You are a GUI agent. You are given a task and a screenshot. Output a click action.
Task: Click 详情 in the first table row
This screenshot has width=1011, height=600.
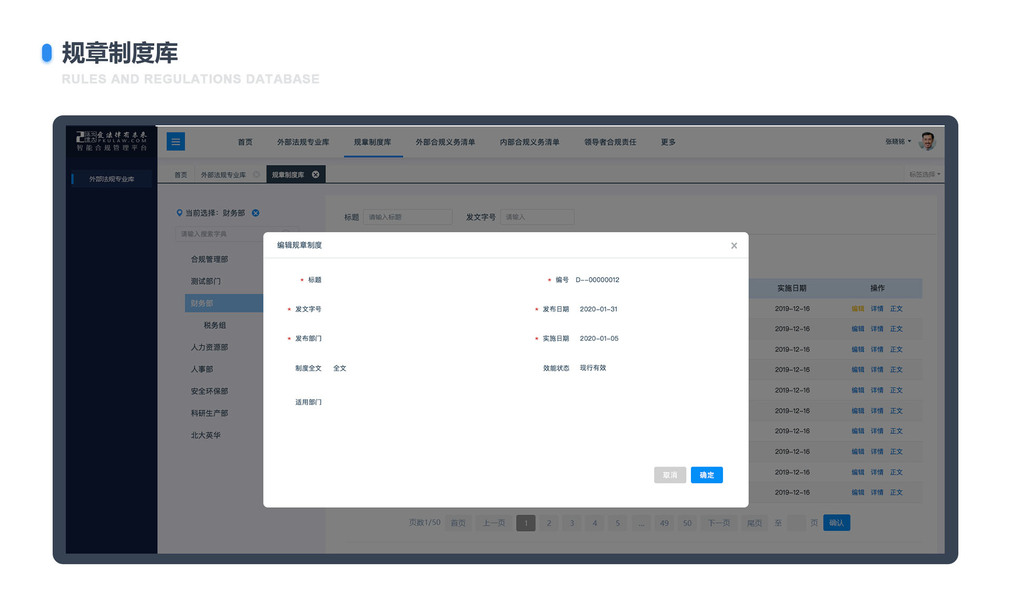pos(877,309)
